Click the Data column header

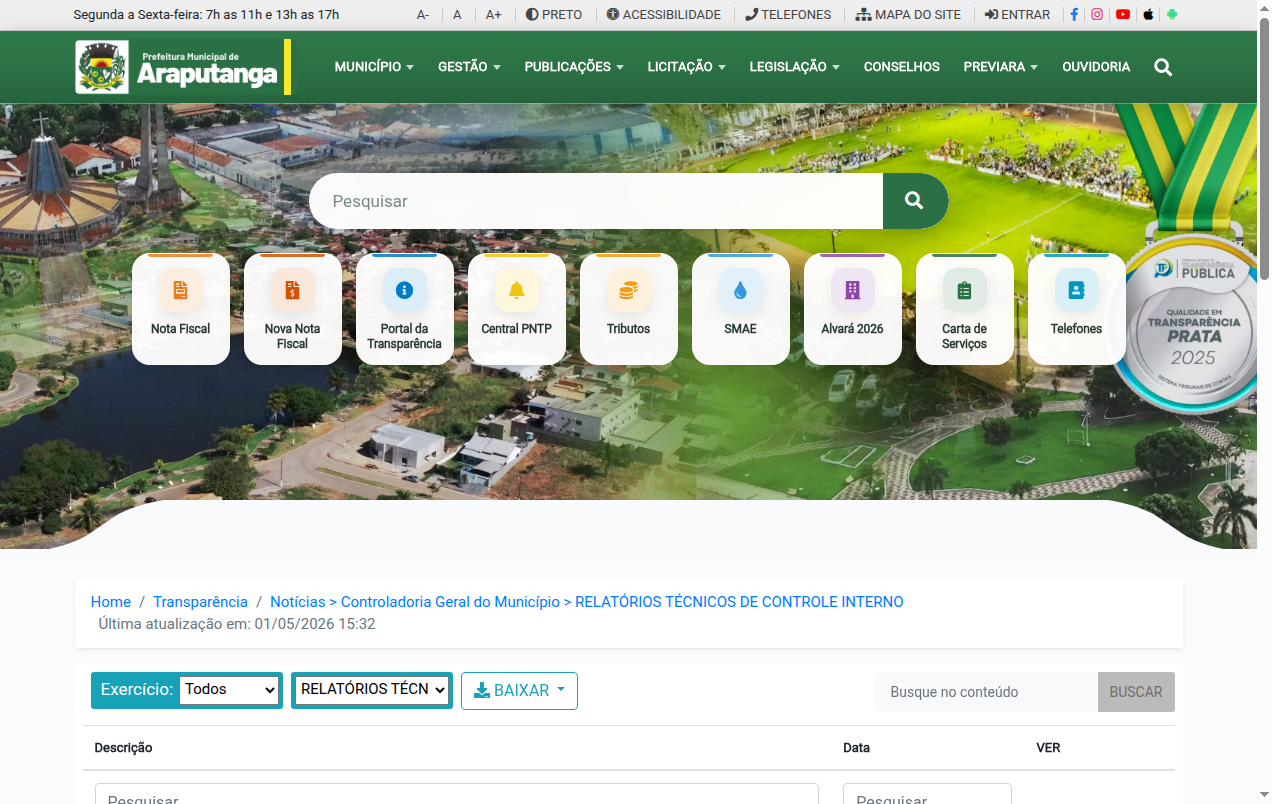point(856,748)
